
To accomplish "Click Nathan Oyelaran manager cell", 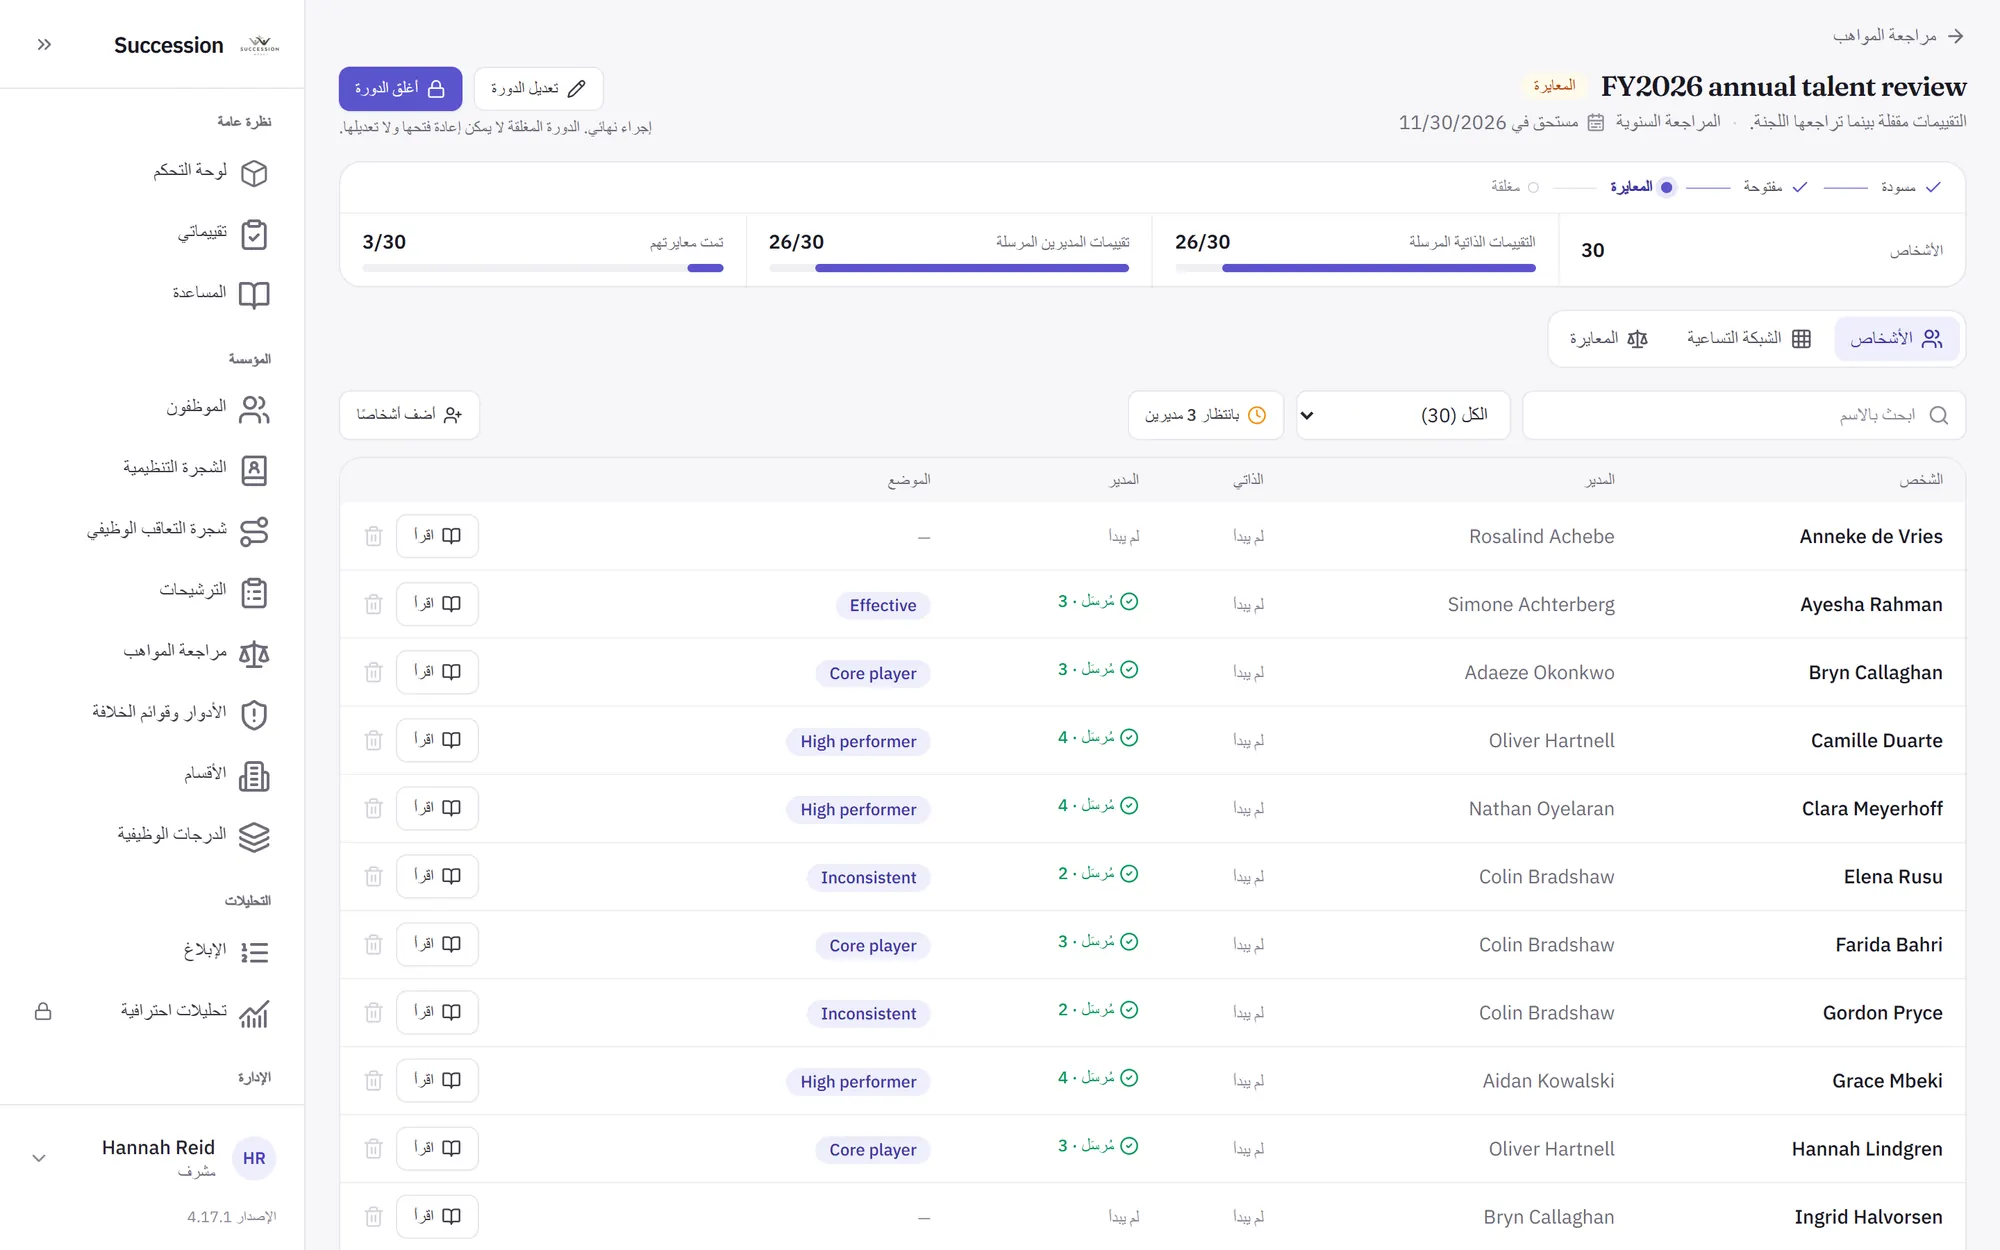I will (x=1541, y=808).
